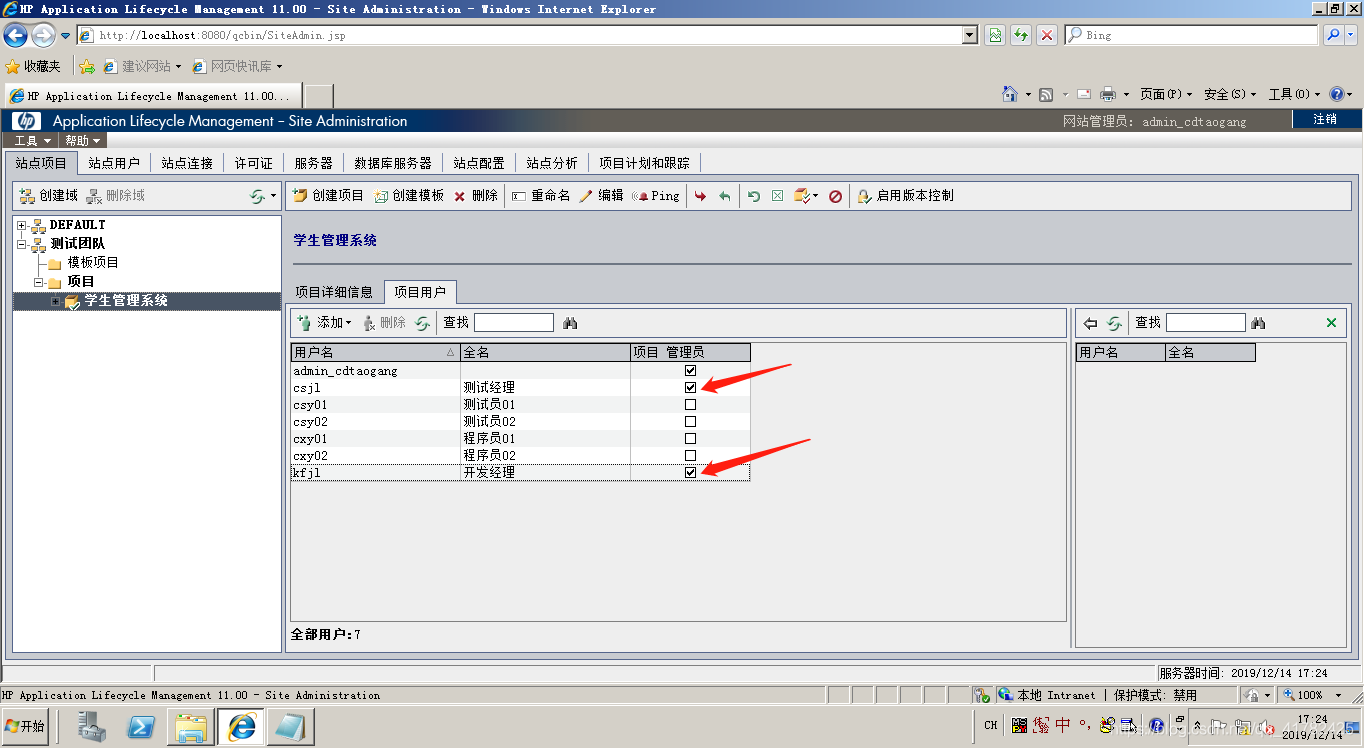This screenshot has width=1364, height=748.
Task: Click the red X Delete (删除) project icon
Action: [460, 196]
